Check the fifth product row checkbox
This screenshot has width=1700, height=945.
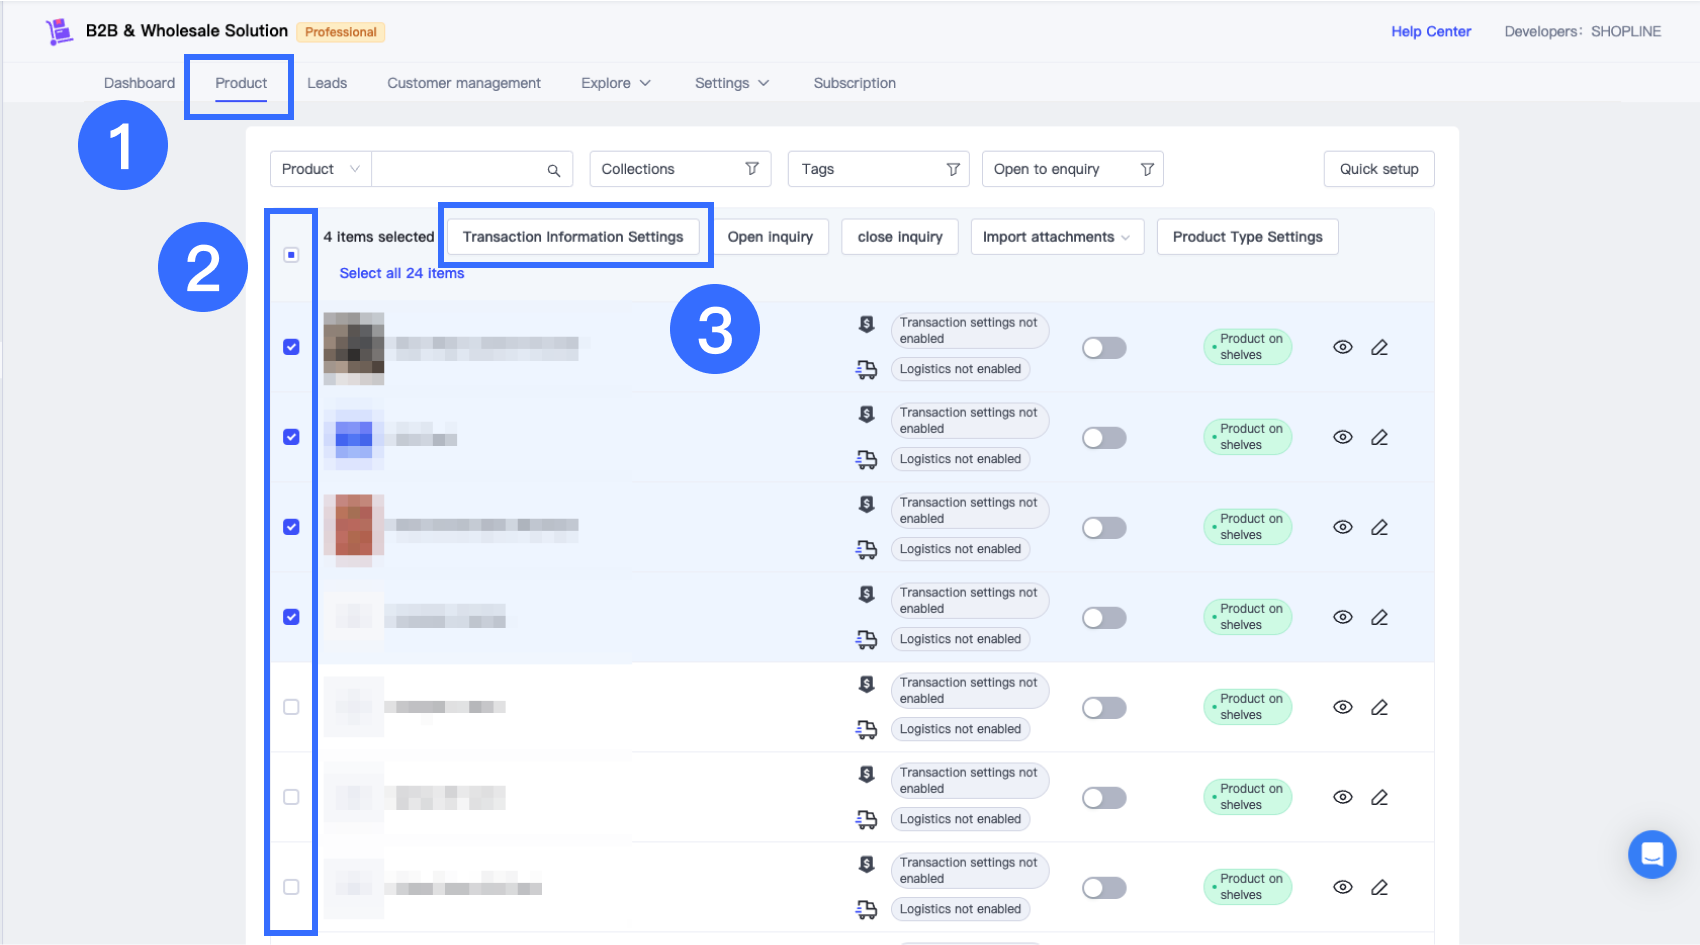pos(291,707)
